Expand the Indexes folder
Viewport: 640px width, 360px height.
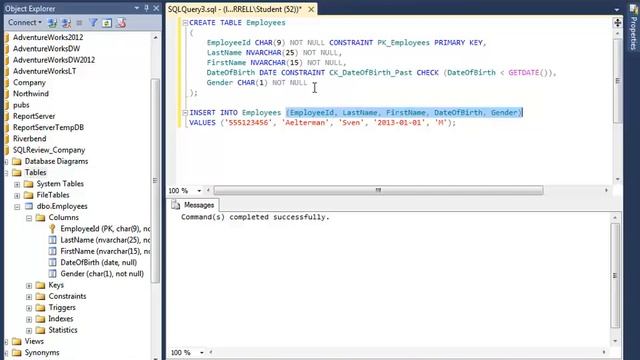point(29,319)
